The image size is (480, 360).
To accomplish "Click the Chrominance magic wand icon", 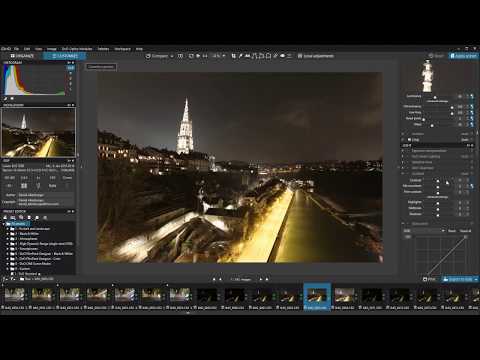I will click(x=472, y=107).
